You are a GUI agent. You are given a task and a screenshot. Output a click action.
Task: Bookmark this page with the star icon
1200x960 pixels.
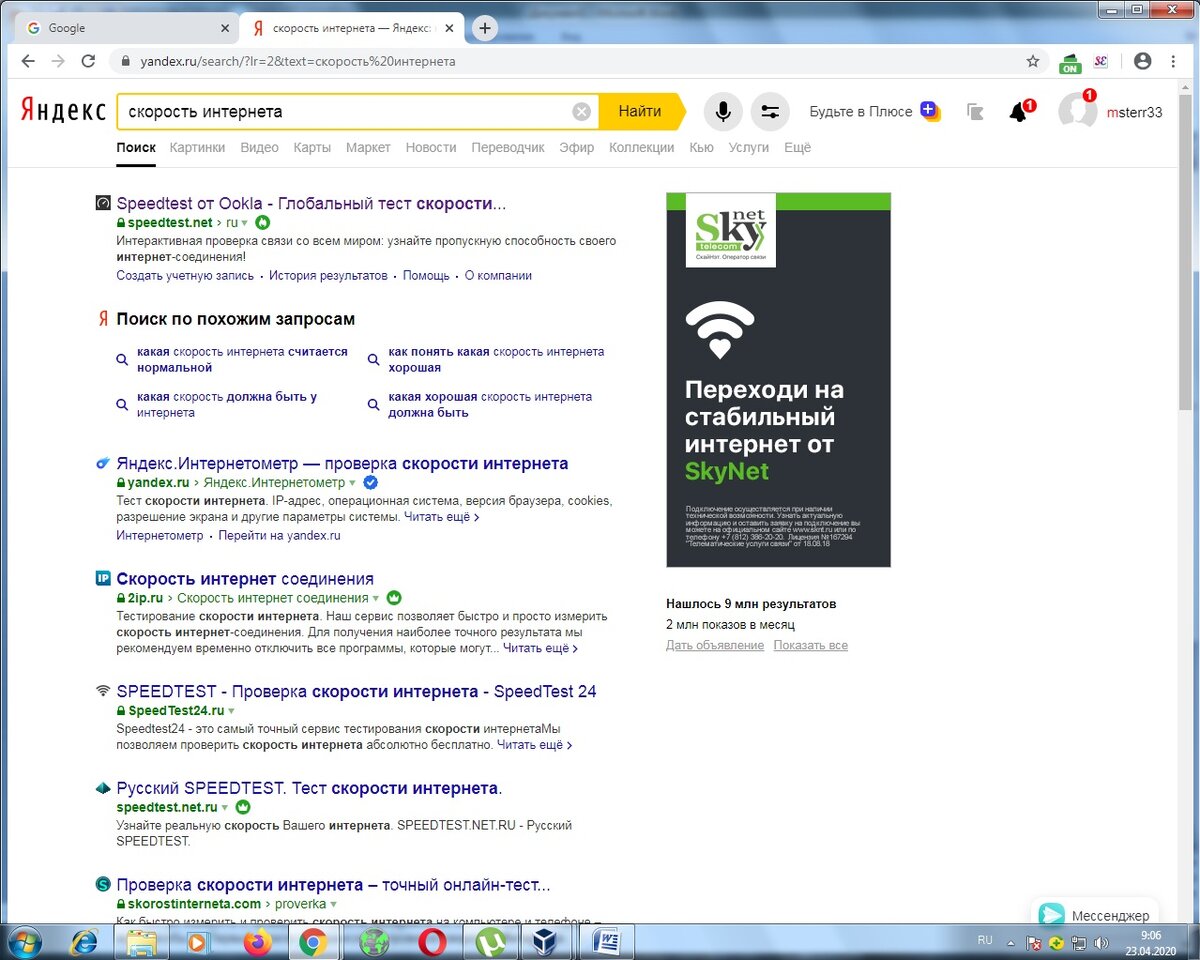click(1033, 61)
